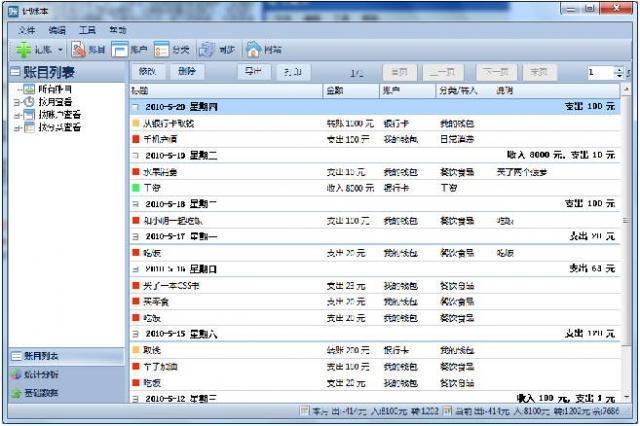Click yellow square icon of 从银行卡取钱 entry
This screenshot has width=640, height=426.
coord(136,123)
